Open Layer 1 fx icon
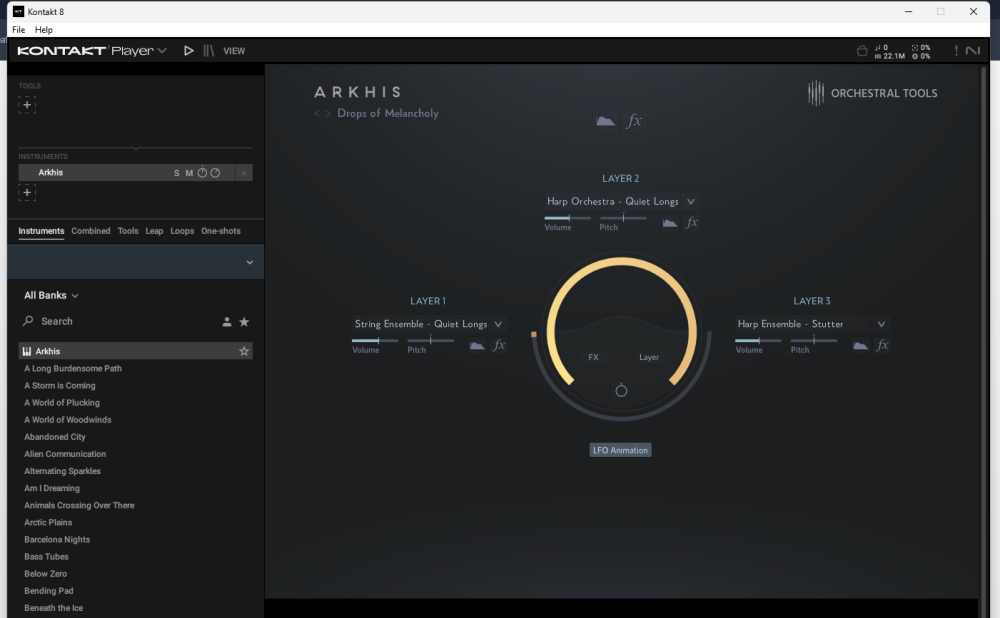 pyautogui.click(x=499, y=344)
